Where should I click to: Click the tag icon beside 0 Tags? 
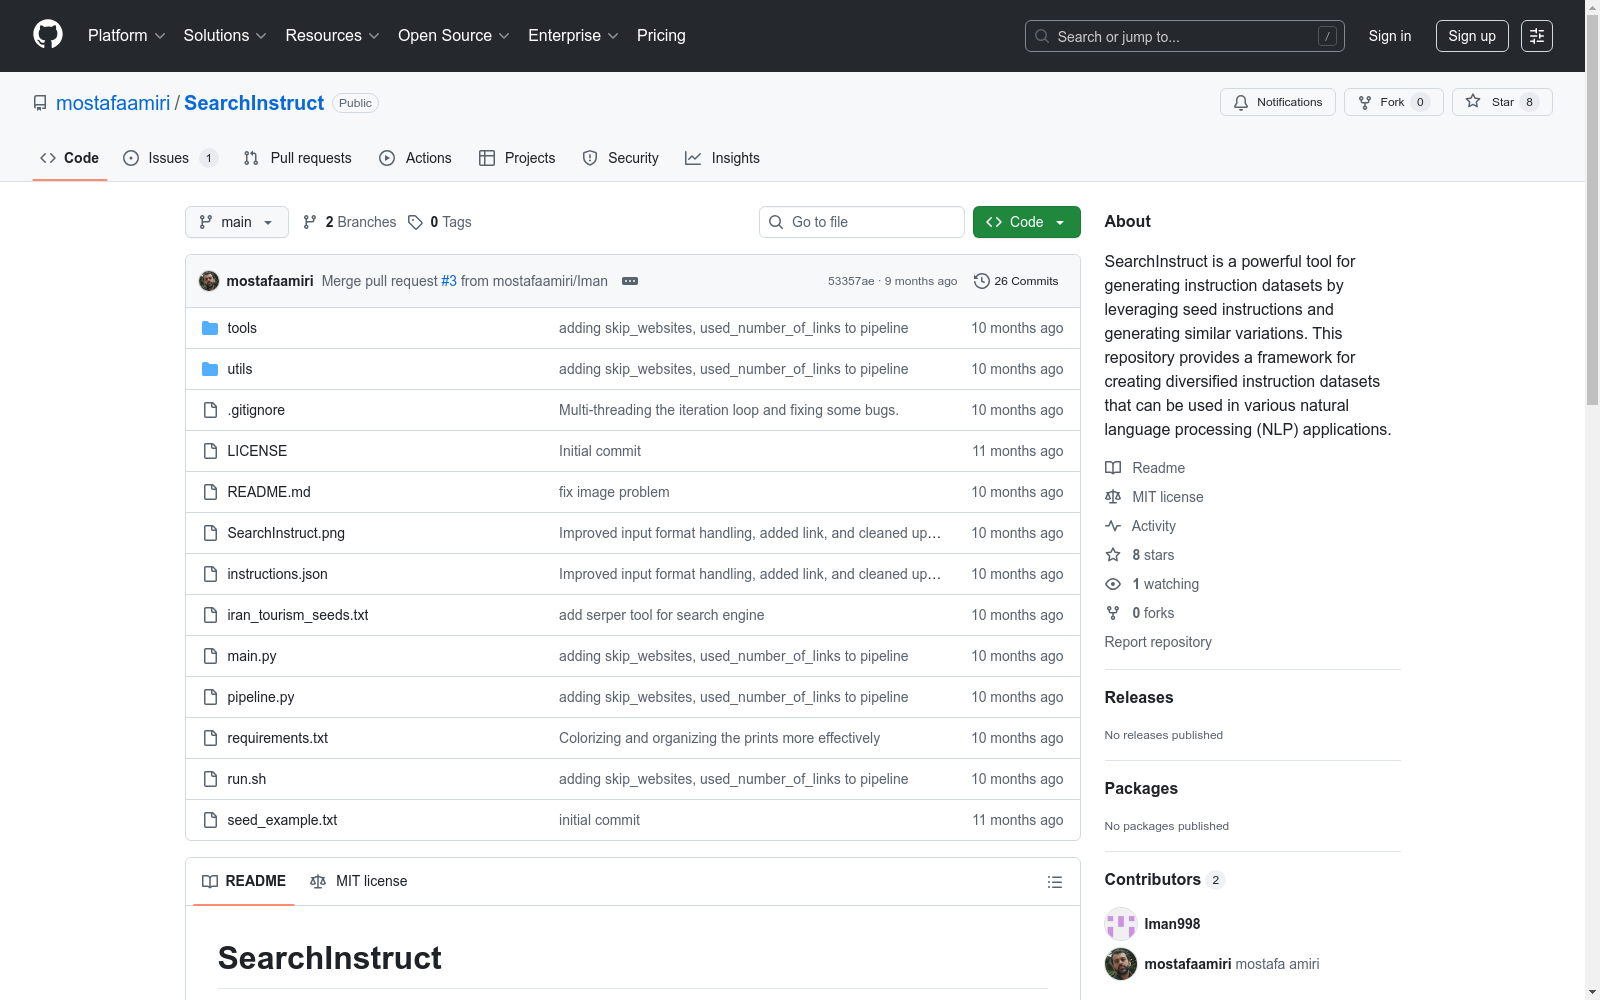click(x=416, y=222)
